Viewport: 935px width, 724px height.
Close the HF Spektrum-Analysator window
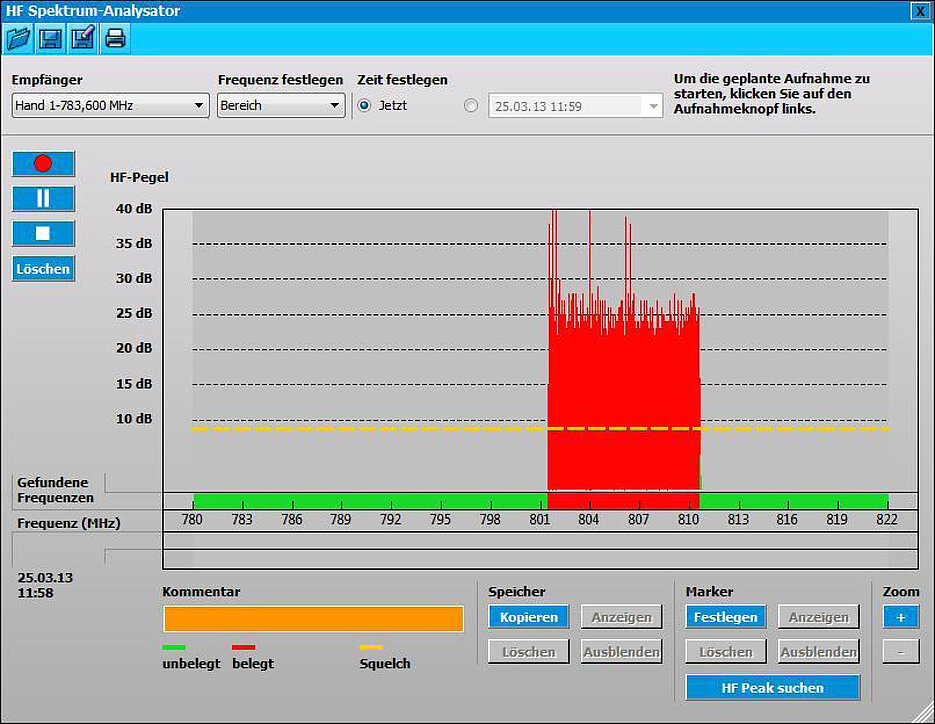tap(918, 10)
